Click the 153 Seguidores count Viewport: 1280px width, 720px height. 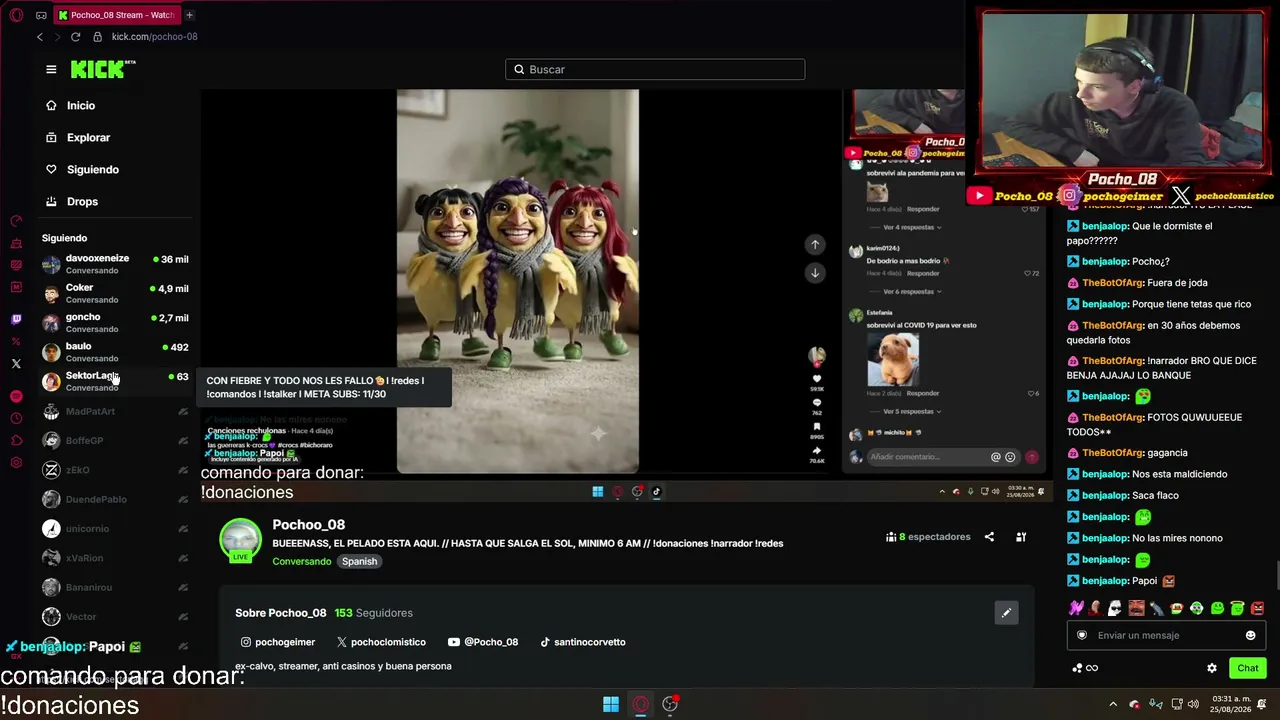[373, 613]
